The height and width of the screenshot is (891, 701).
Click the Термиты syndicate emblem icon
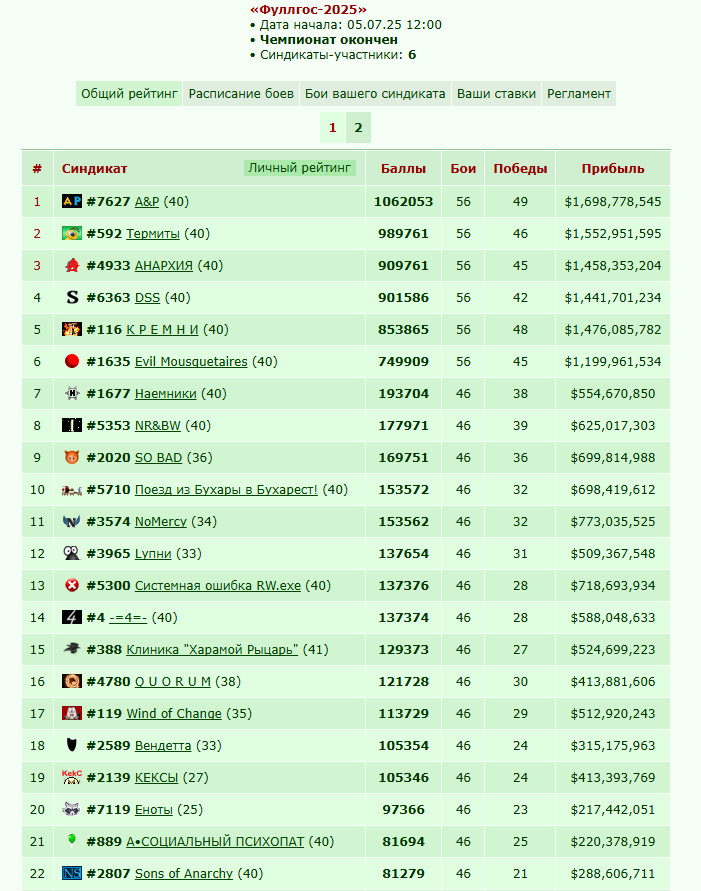coord(72,233)
